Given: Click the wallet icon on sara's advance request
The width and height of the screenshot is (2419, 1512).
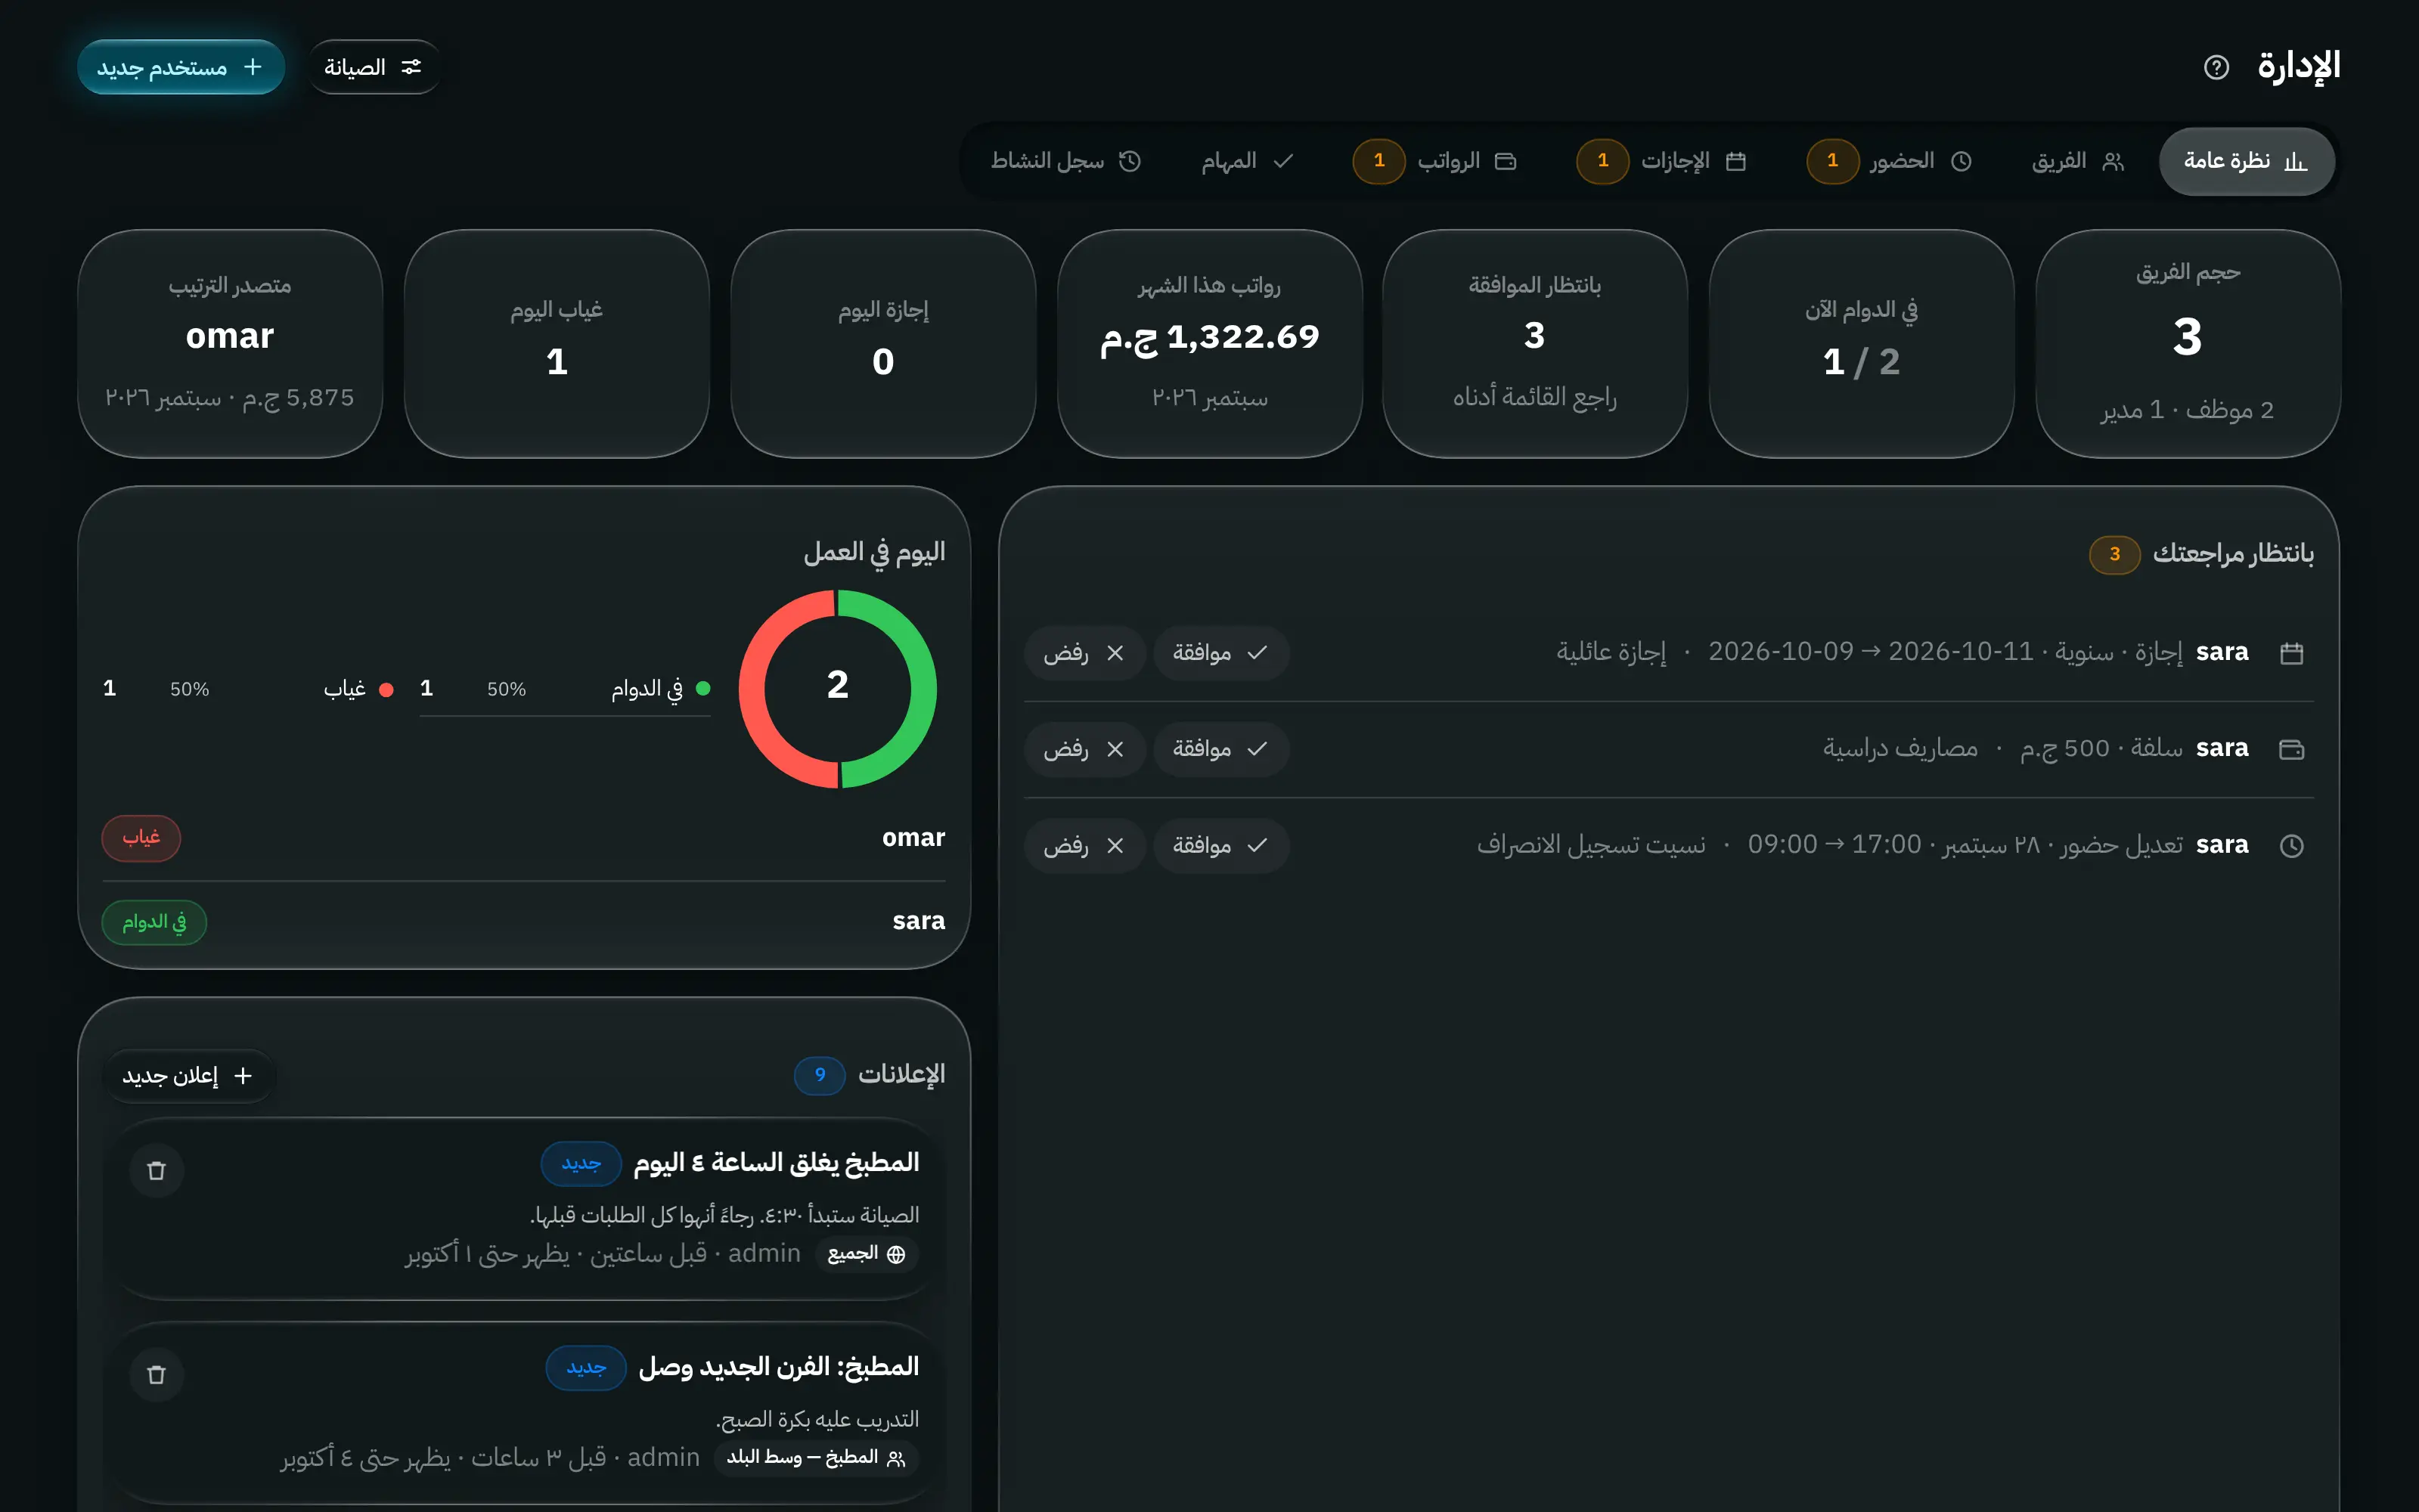Looking at the screenshot, I should [x=2291, y=749].
